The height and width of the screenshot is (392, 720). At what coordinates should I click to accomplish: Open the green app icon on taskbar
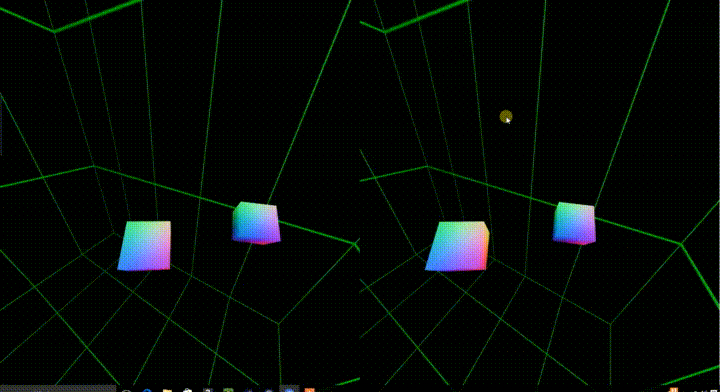228,390
